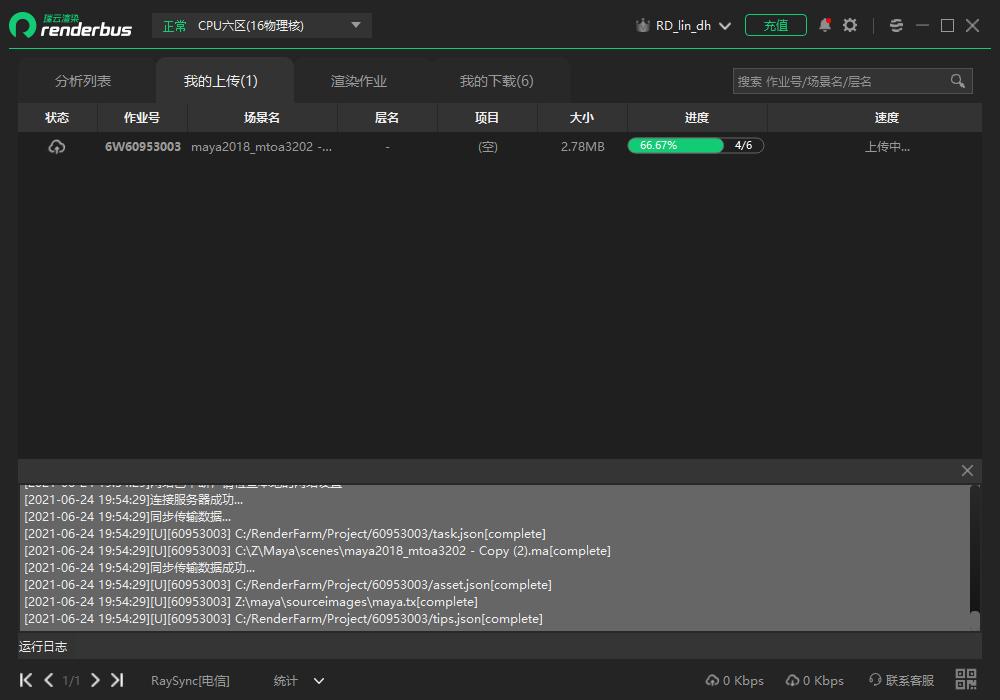Switch to the 渲染作业 tab
This screenshot has width=1000, height=700.
pyautogui.click(x=359, y=81)
